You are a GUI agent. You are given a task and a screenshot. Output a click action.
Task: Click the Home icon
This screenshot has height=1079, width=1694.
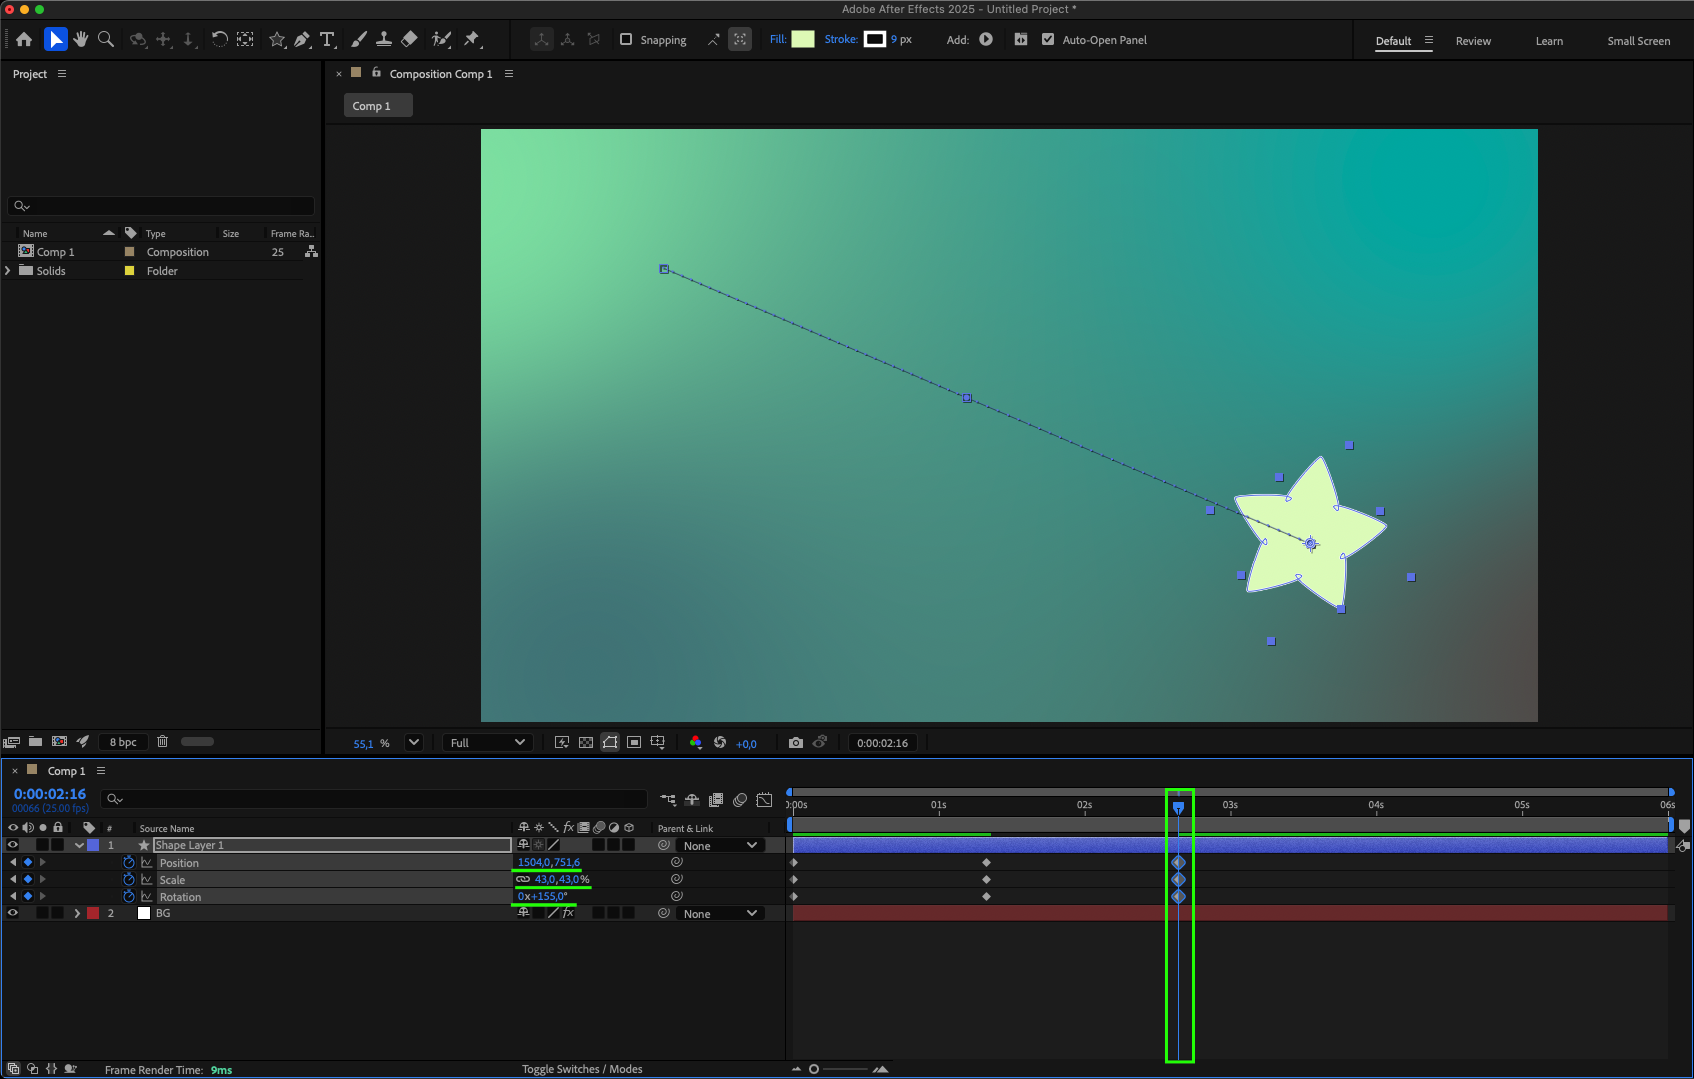coord(24,39)
